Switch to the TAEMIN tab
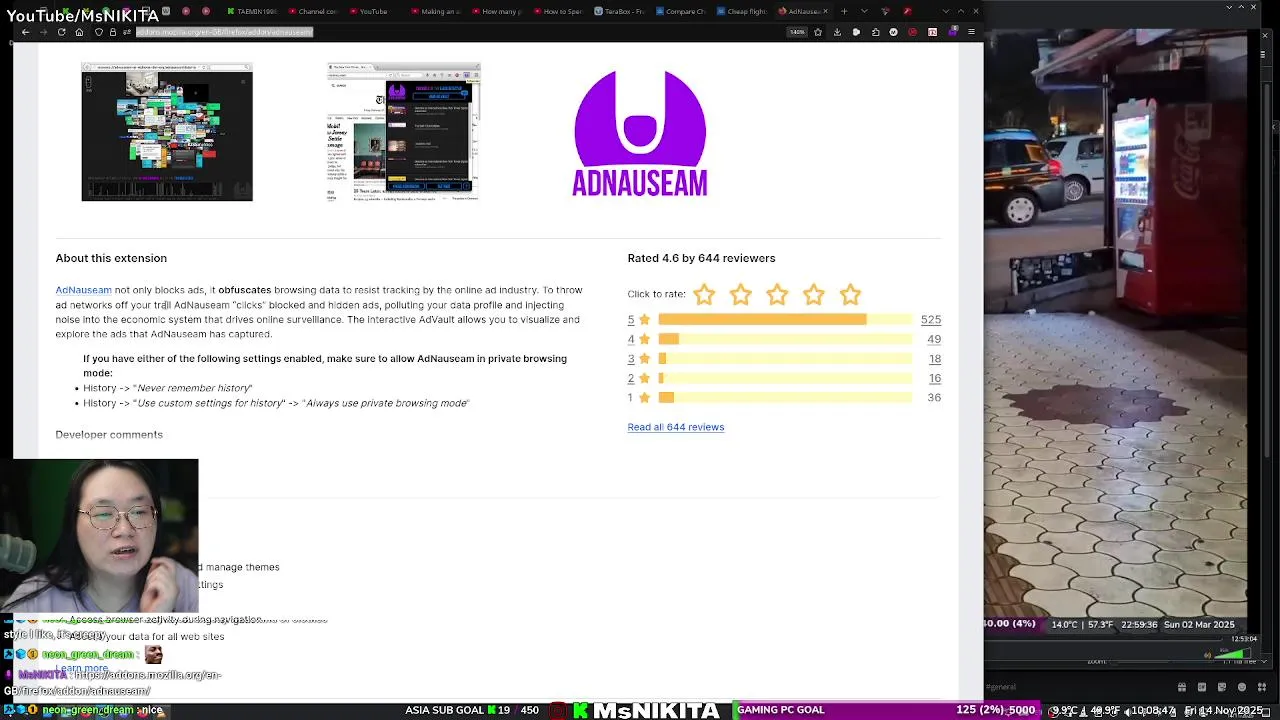1280x720 pixels. tap(252, 11)
